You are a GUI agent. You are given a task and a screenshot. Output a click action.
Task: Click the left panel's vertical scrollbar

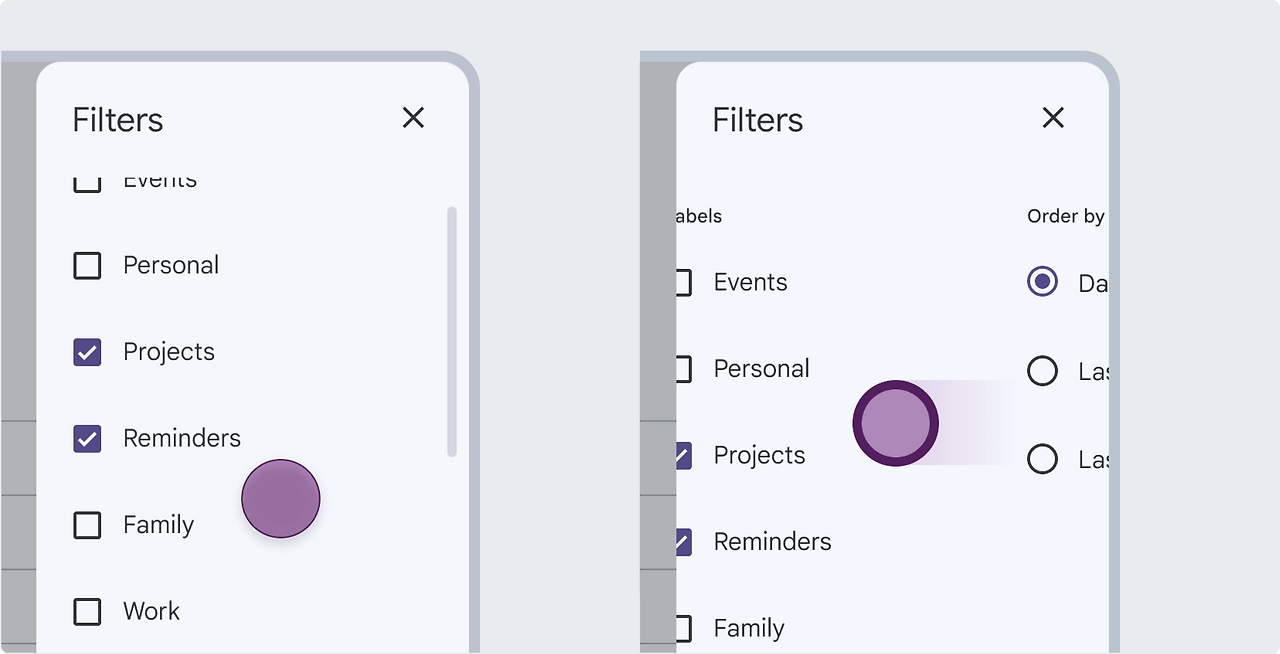(x=452, y=330)
